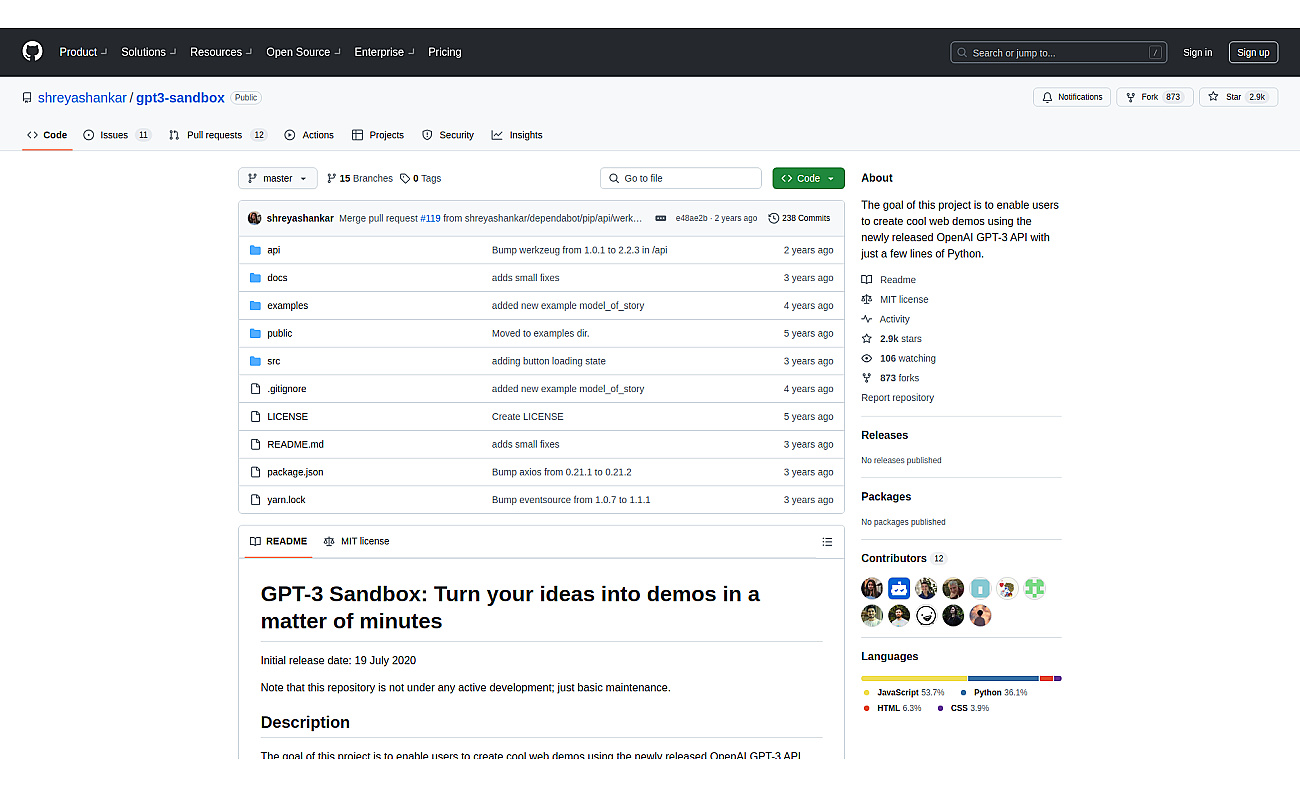The width and height of the screenshot is (1300, 788).
Task: Click the docs folder icon
Action: click(255, 278)
